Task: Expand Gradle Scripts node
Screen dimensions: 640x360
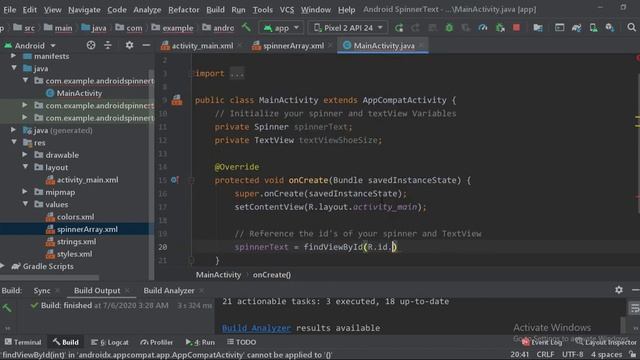Action: pyautogui.click(x=3, y=266)
